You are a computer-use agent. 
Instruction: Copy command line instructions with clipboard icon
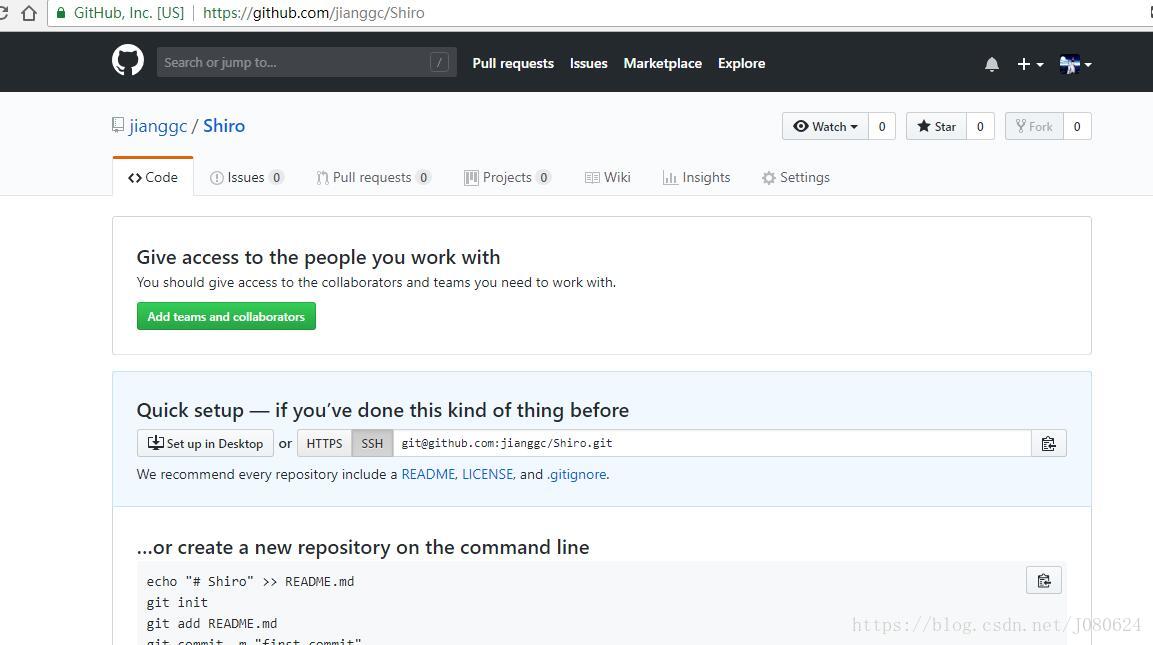click(x=1044, y=580)
